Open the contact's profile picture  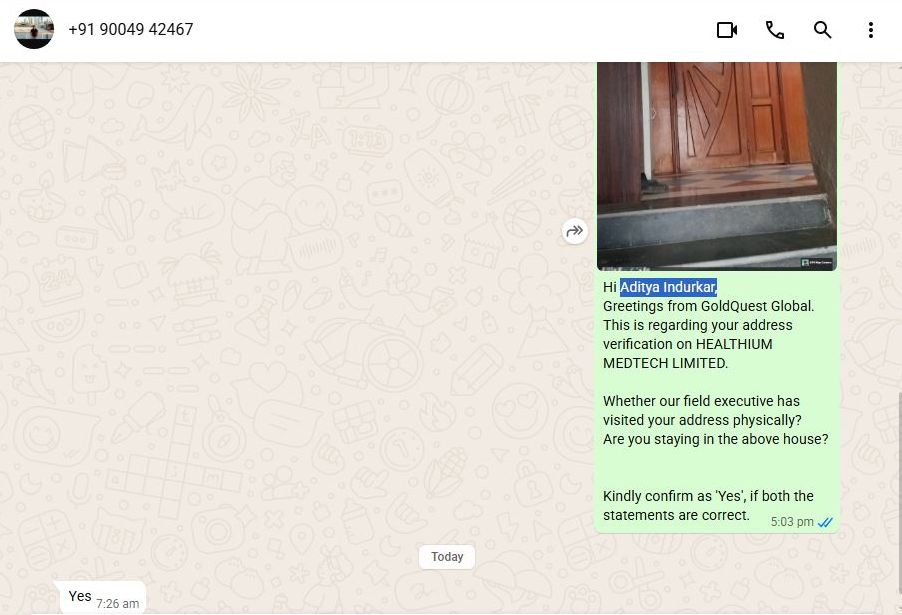click(x=34, y=29)
